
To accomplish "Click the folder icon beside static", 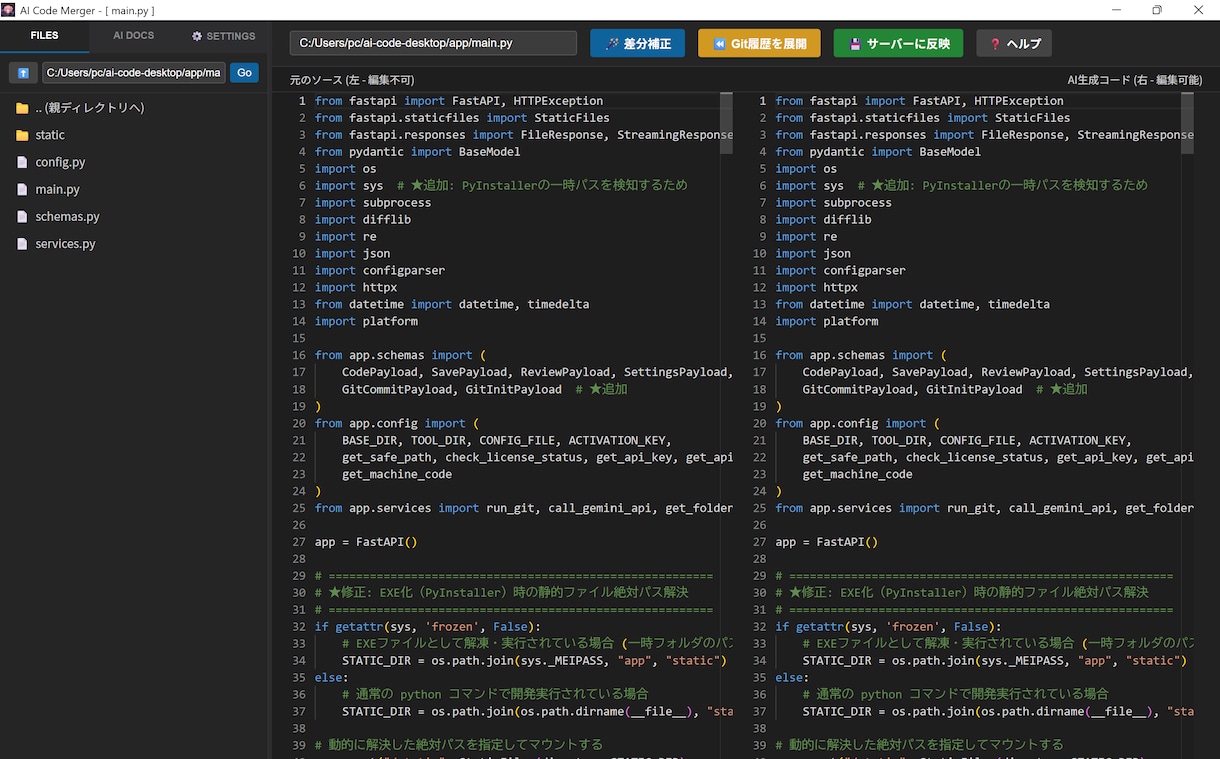I will click(x=22, y=135).
